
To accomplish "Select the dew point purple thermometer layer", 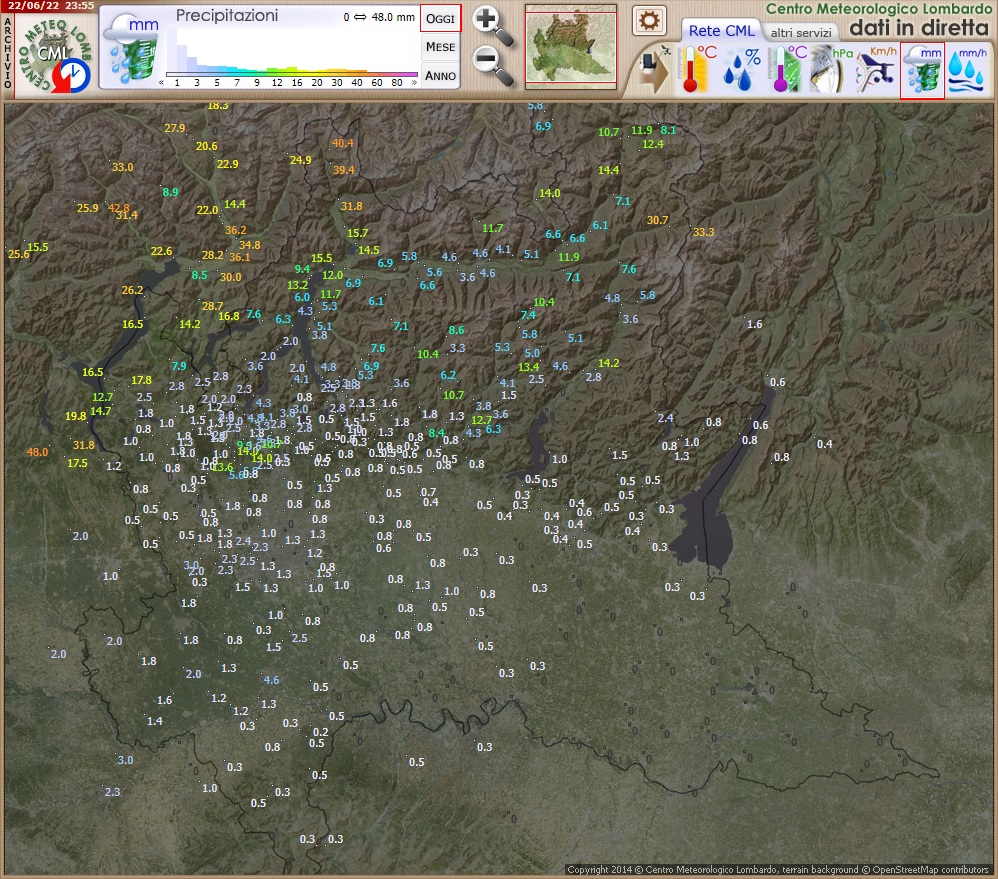I will click(787, 70).
